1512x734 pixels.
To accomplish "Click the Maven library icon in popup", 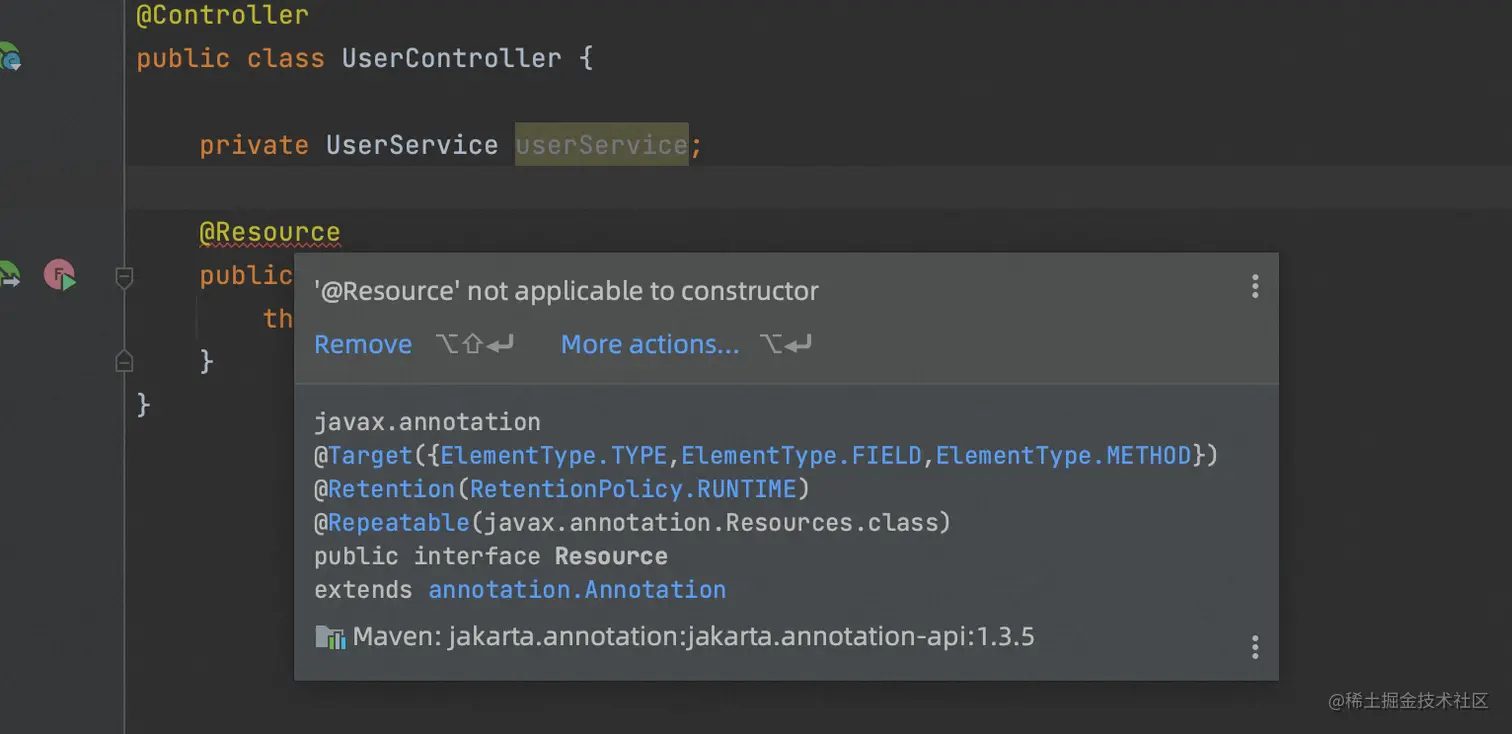I will 330,637.
